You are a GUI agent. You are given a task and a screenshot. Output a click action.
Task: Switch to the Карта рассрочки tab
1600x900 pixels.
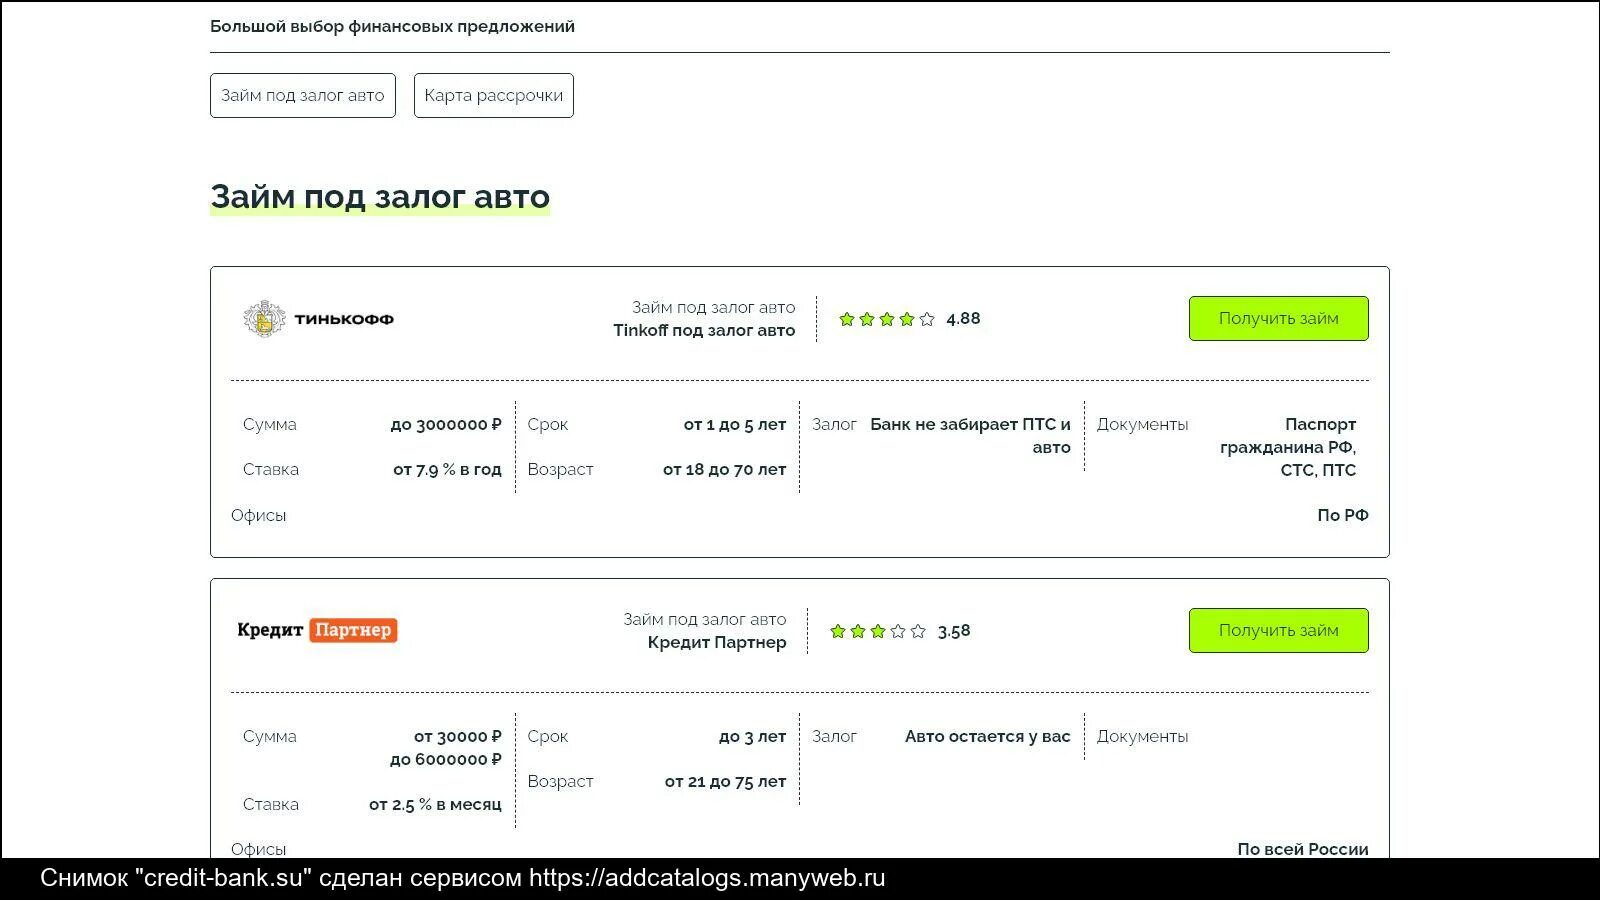[x=494, y=95]
